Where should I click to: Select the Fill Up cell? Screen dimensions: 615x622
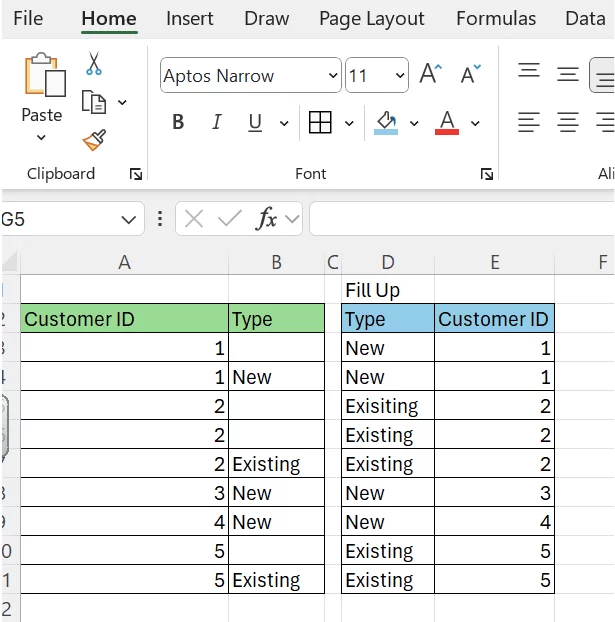(388, 290)
